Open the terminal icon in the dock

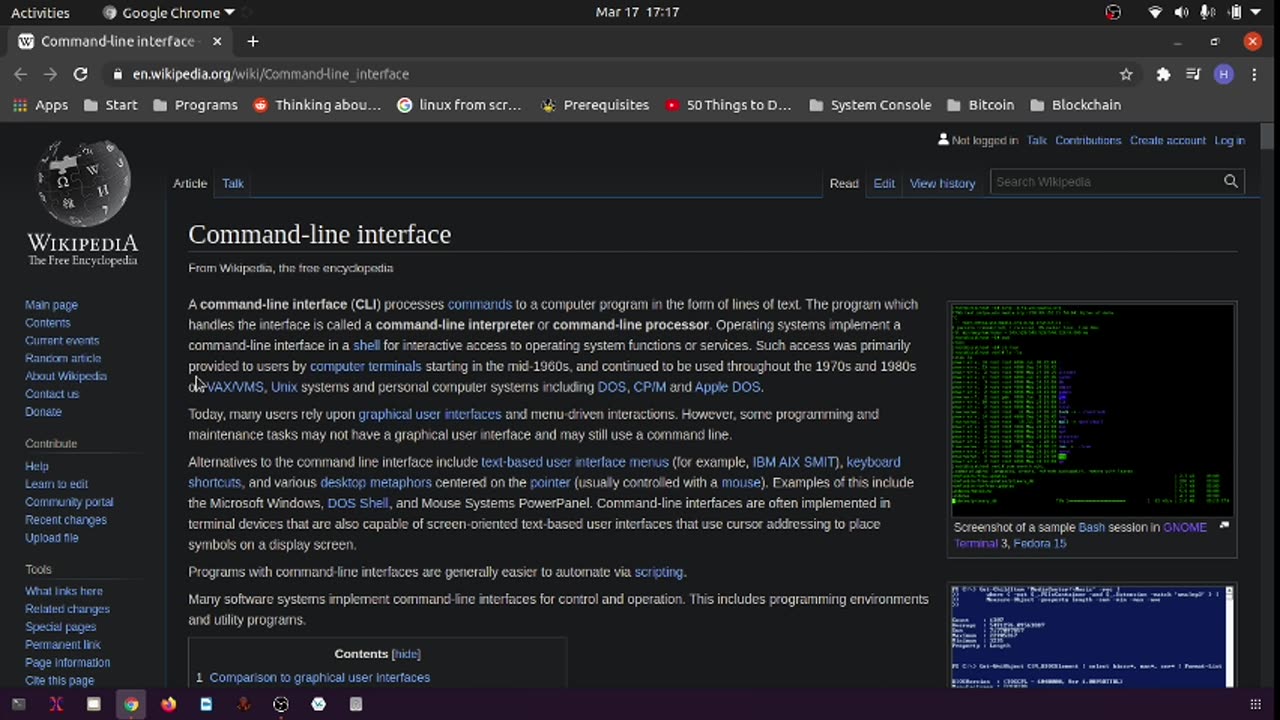click(18, 704)
